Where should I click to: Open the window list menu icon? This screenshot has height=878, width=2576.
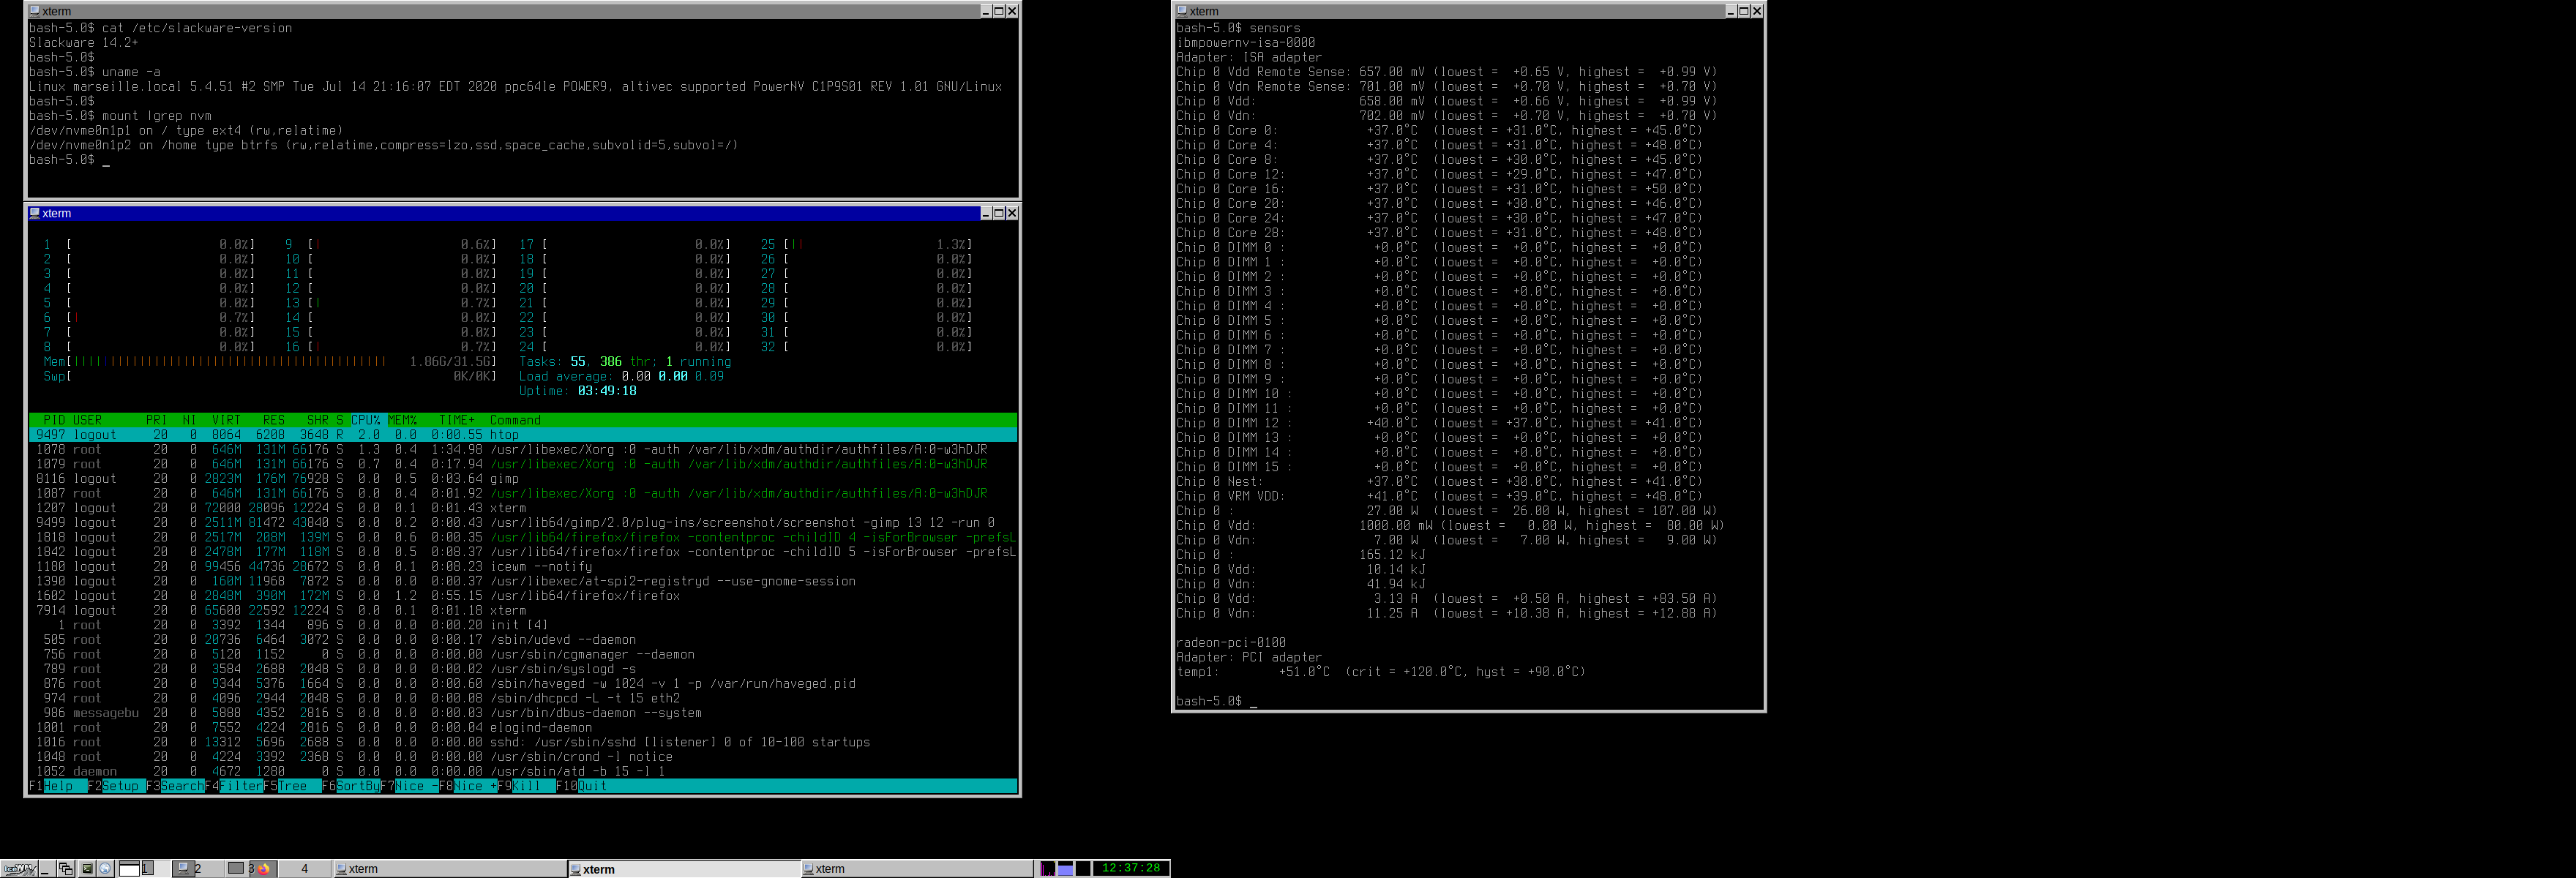66,869
